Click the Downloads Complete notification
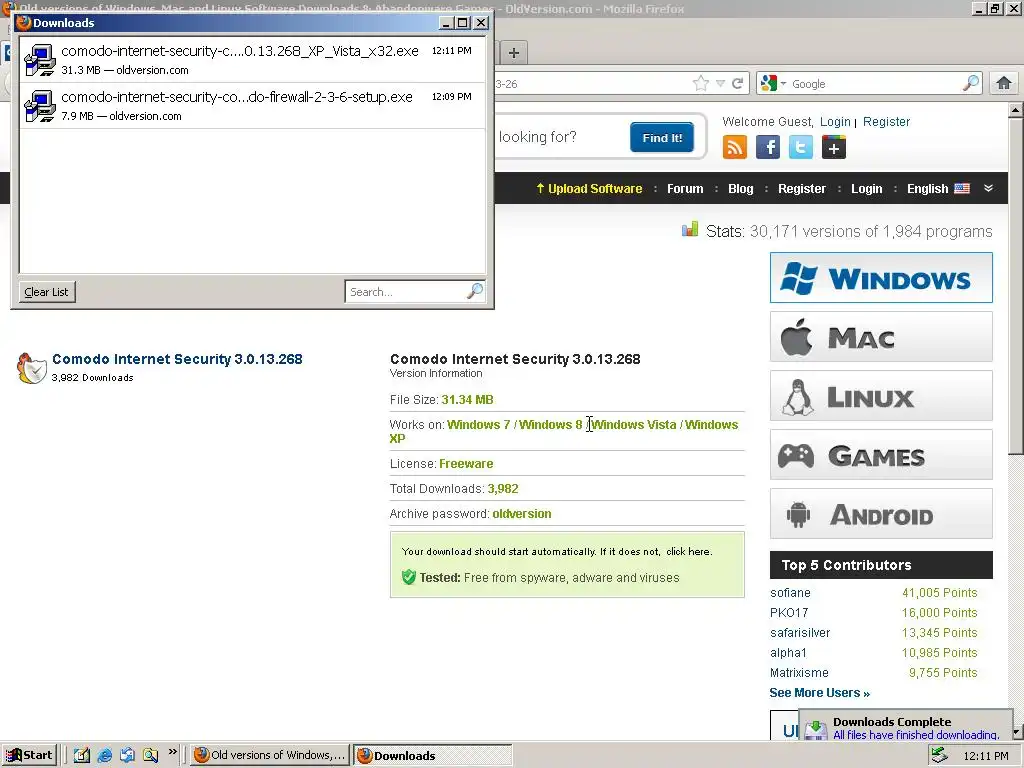 905,727
